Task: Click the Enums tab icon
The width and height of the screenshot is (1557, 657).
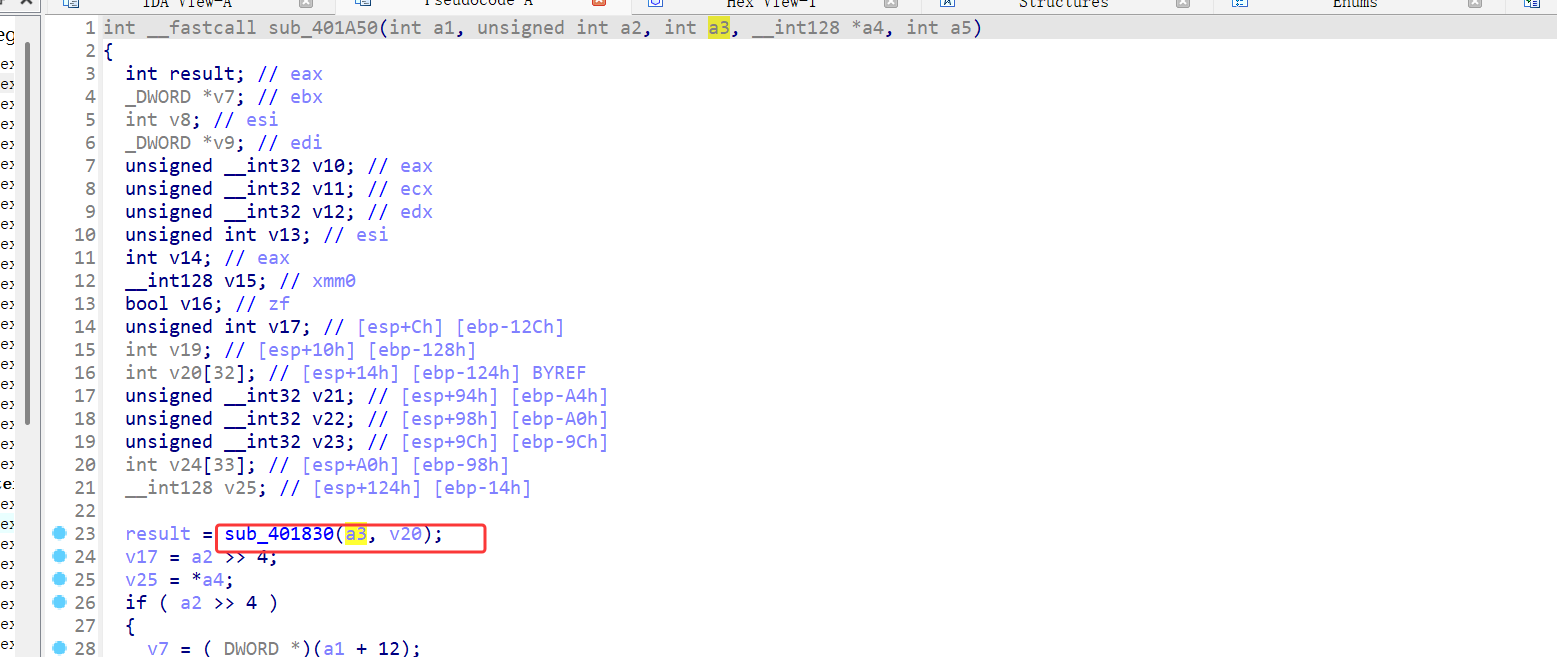Action: [x=1239, y=4]
